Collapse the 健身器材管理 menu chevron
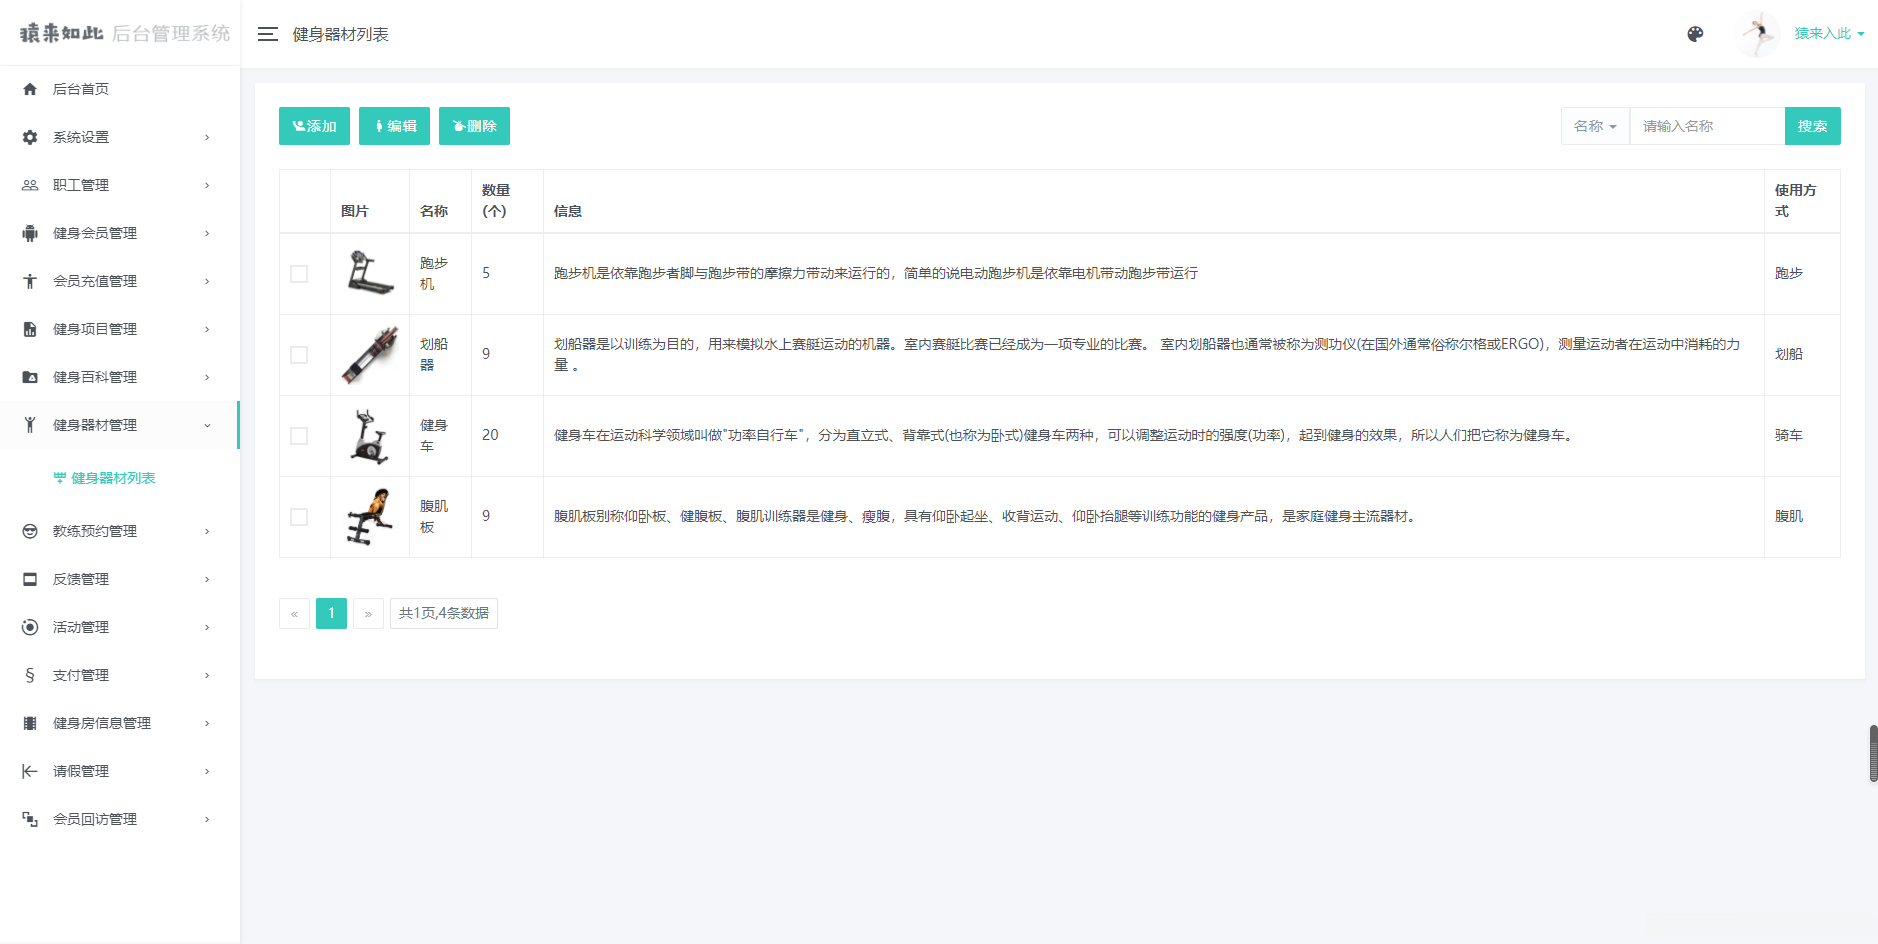This screenshot has height=944, width=1878. (207, 425)
